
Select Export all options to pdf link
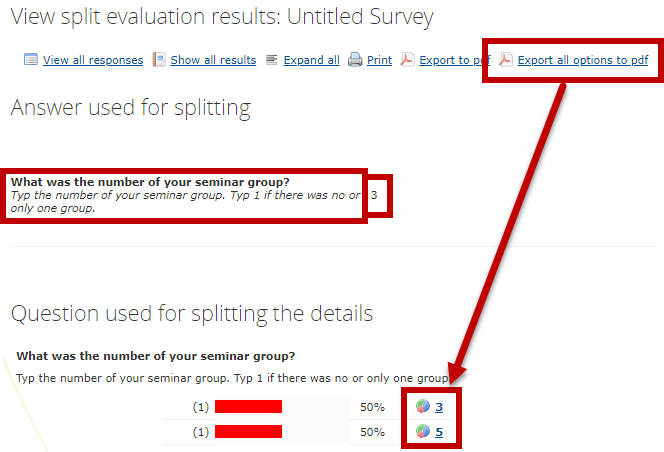tap(583, 60)
